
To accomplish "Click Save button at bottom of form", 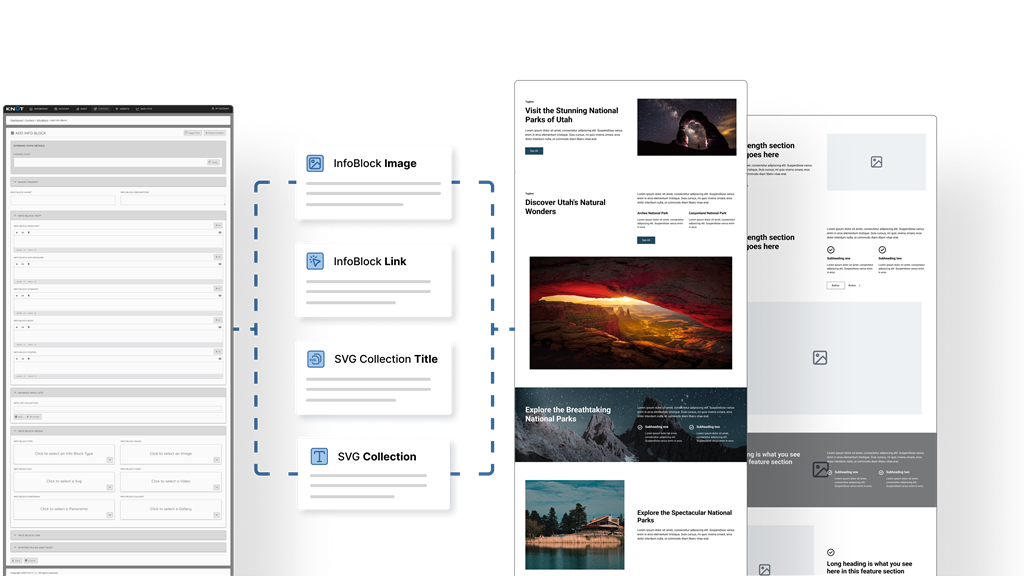I will (x=16, y=560).
